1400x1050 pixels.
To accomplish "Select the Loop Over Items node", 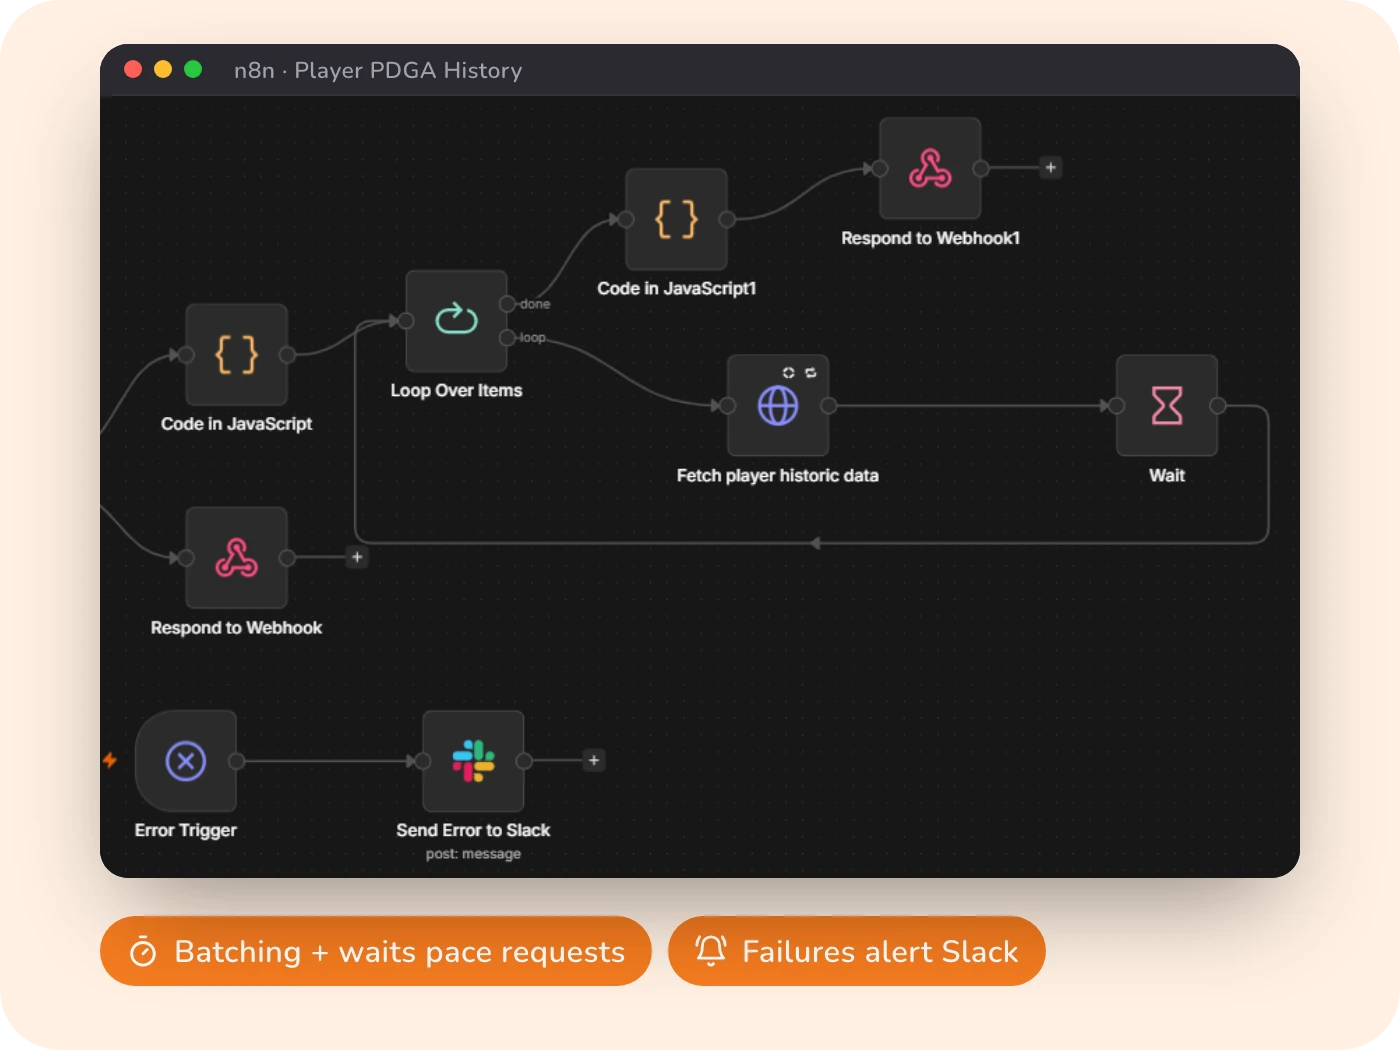I will [x=456, y=321].
